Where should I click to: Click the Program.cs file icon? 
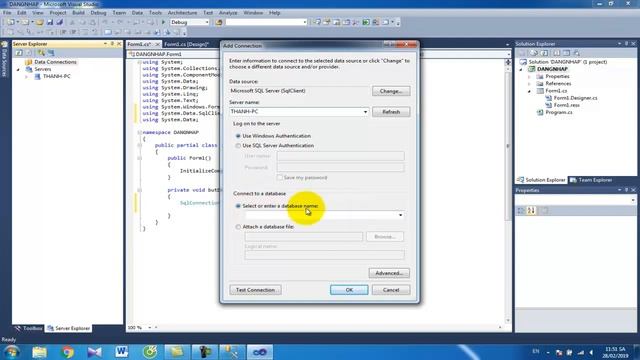[540, 112]
